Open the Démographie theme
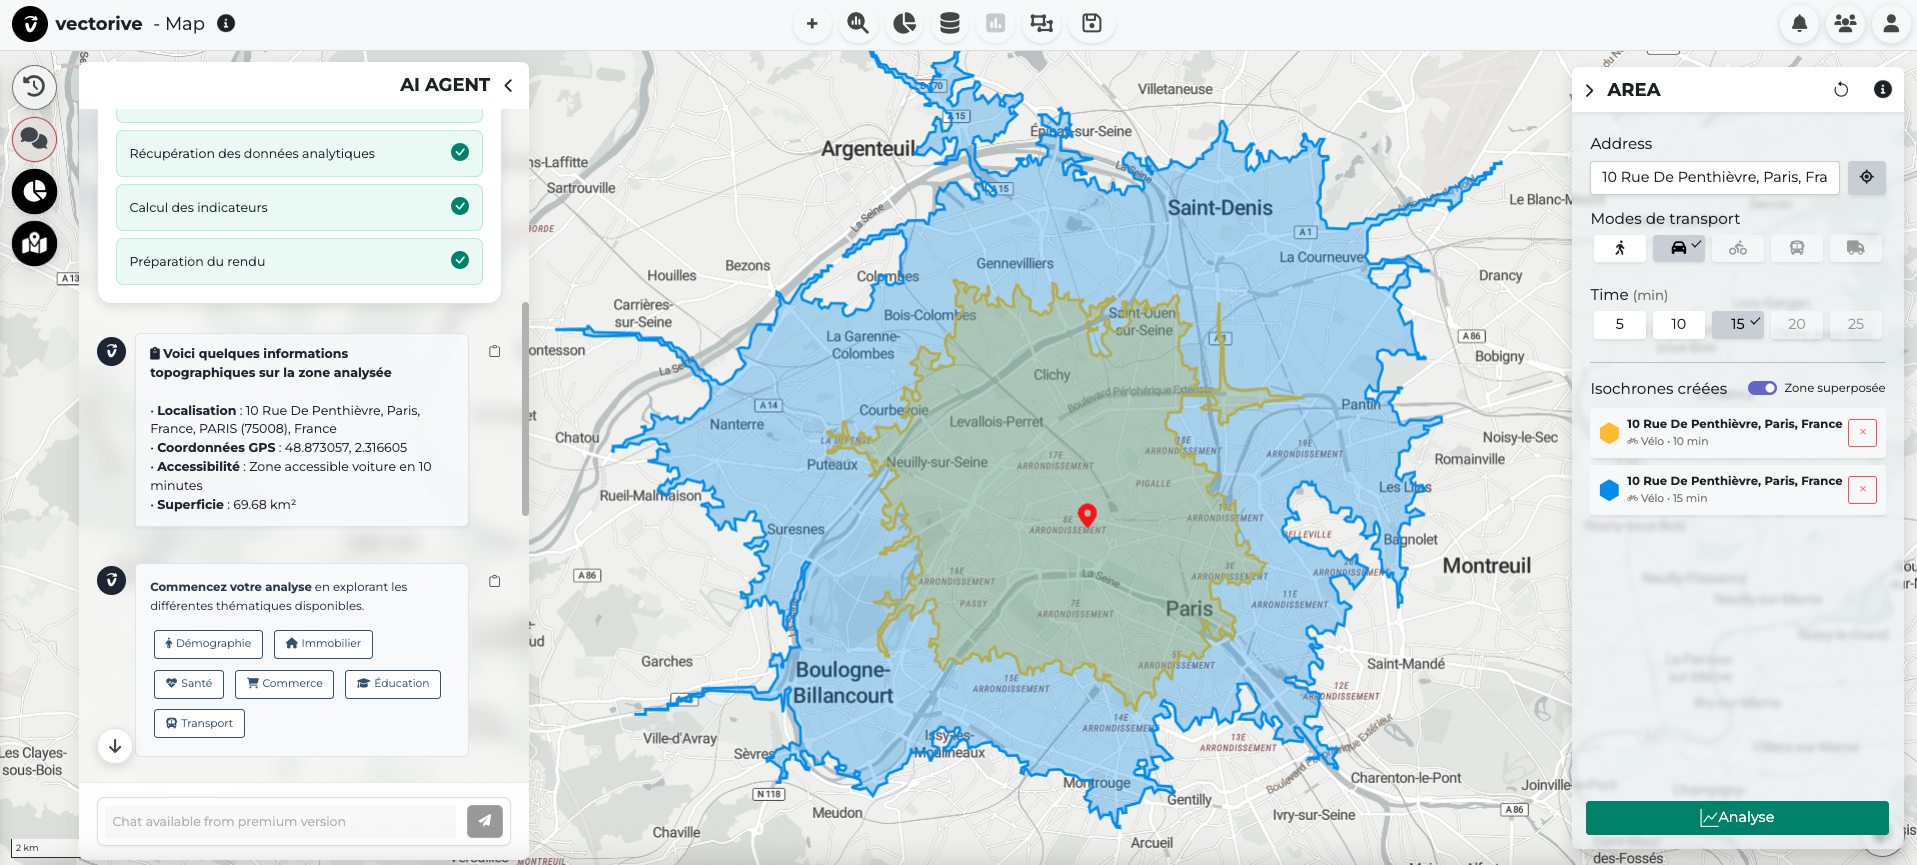The height and width of the screenshot is (865, 1917). tap(208, 644)
